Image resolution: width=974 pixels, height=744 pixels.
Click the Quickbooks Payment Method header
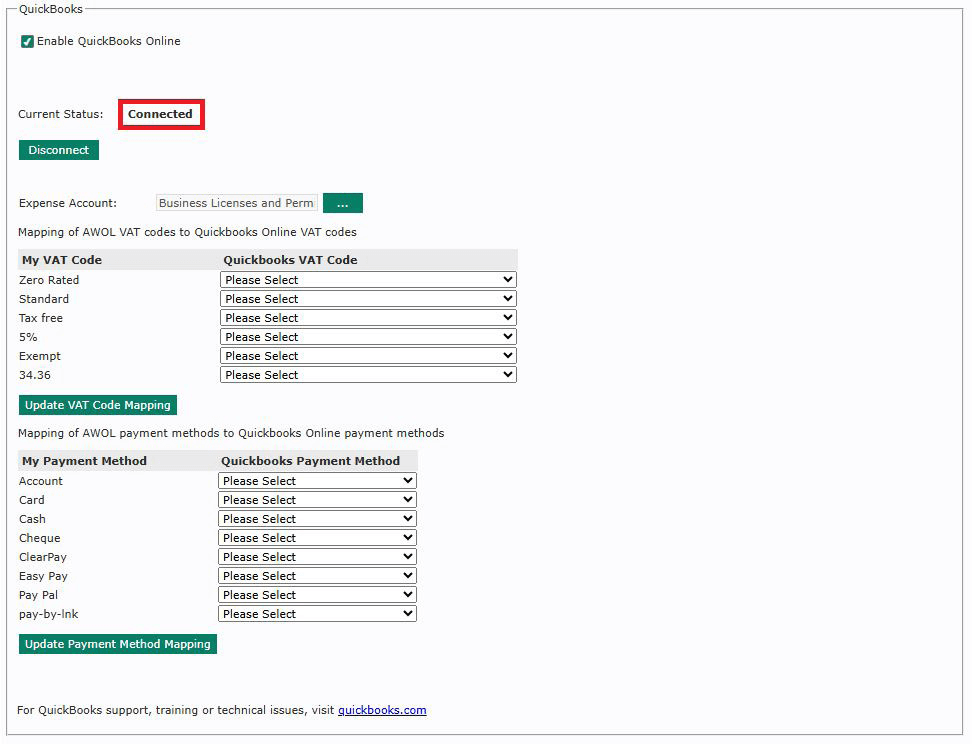coord(311,461)
